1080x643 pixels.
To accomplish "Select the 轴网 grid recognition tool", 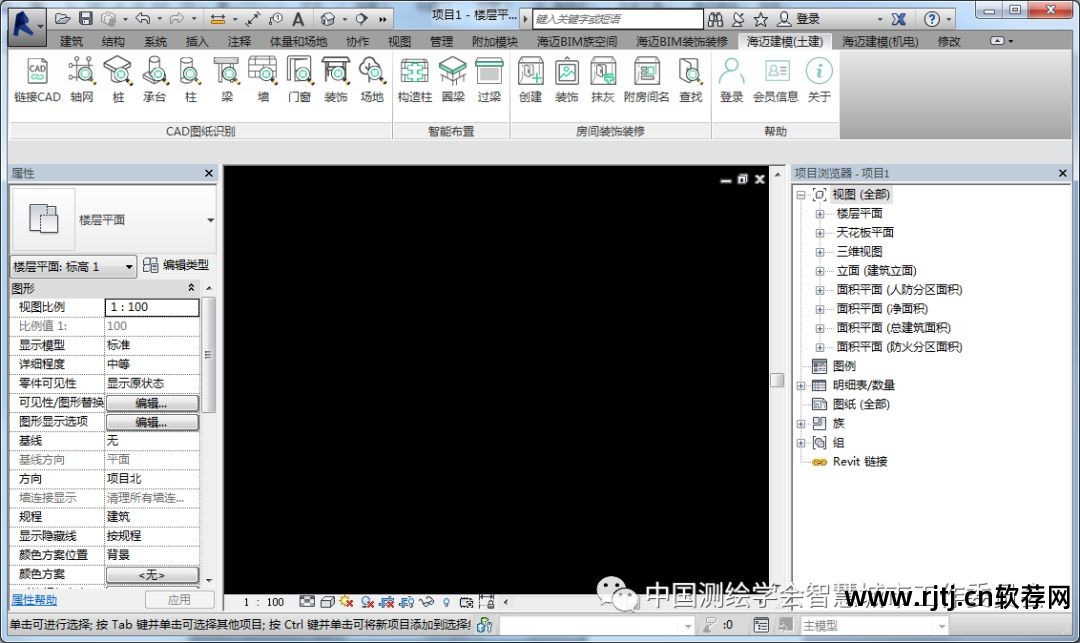I will point(81,80).
